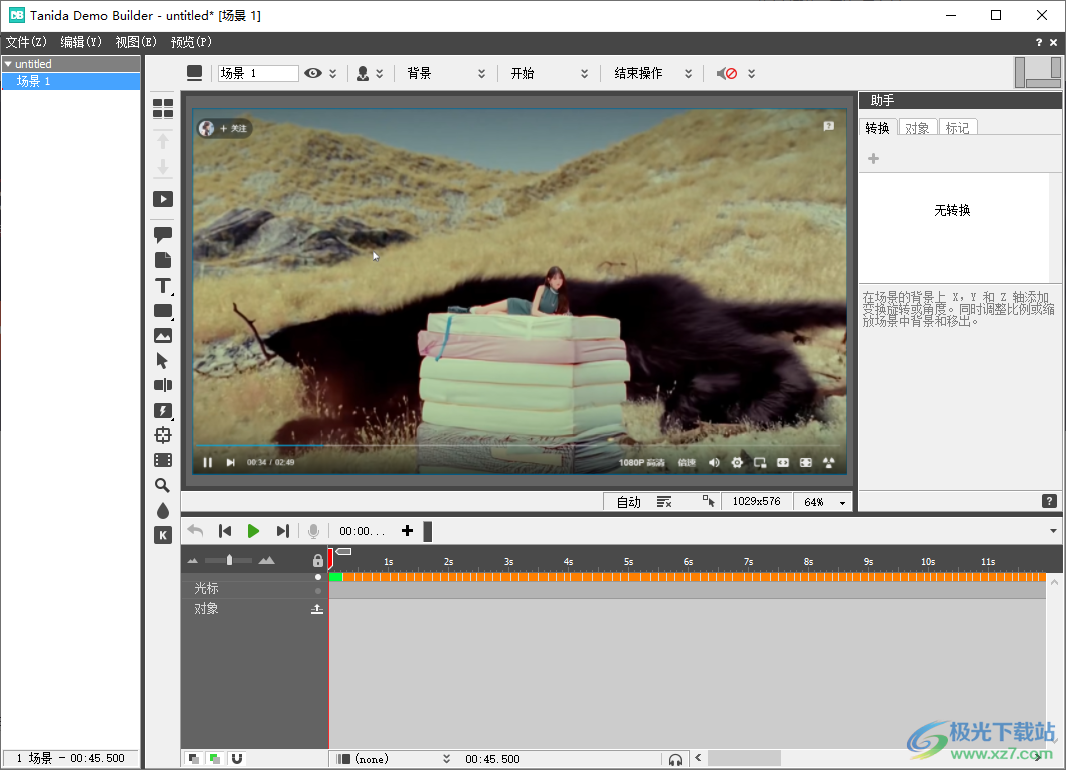The height and width of the screenshot is (770, 1066).
Task: Toggle the green layers icon at bottom
Action: [215, 758]
